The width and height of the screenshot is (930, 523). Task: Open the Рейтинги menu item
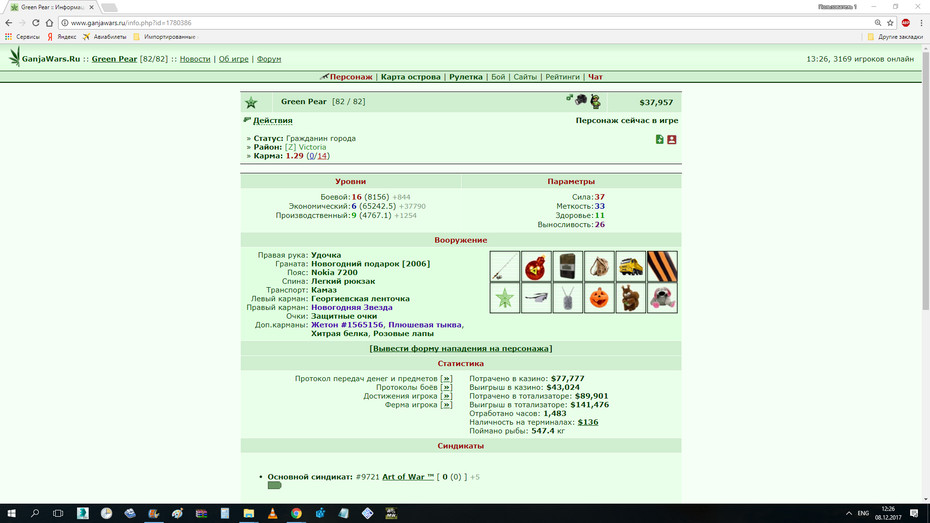[x=562, y=77]
